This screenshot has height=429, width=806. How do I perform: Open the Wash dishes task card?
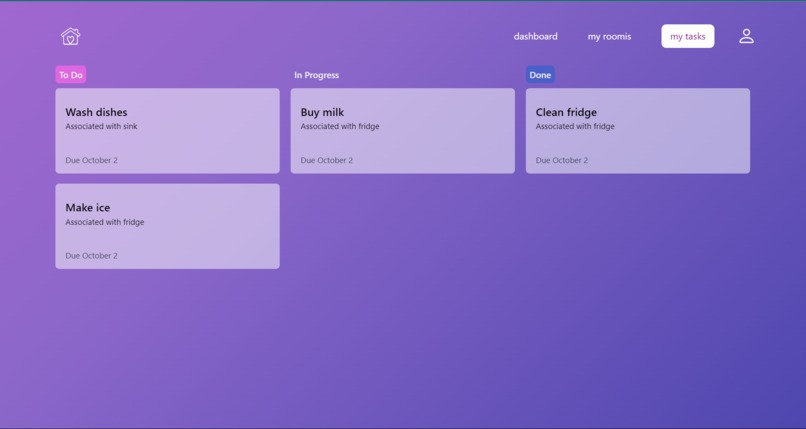click(168, 131)
